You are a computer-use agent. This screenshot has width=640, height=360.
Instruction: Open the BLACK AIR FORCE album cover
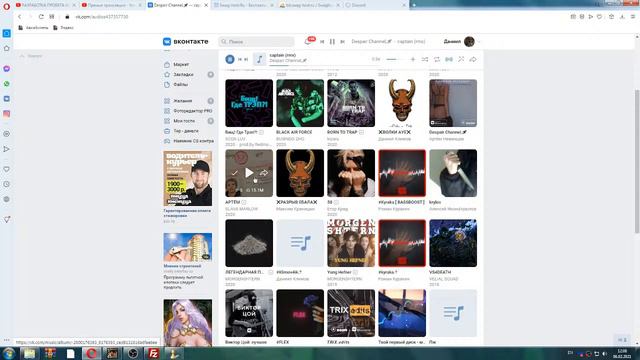(x=300, y=103)
